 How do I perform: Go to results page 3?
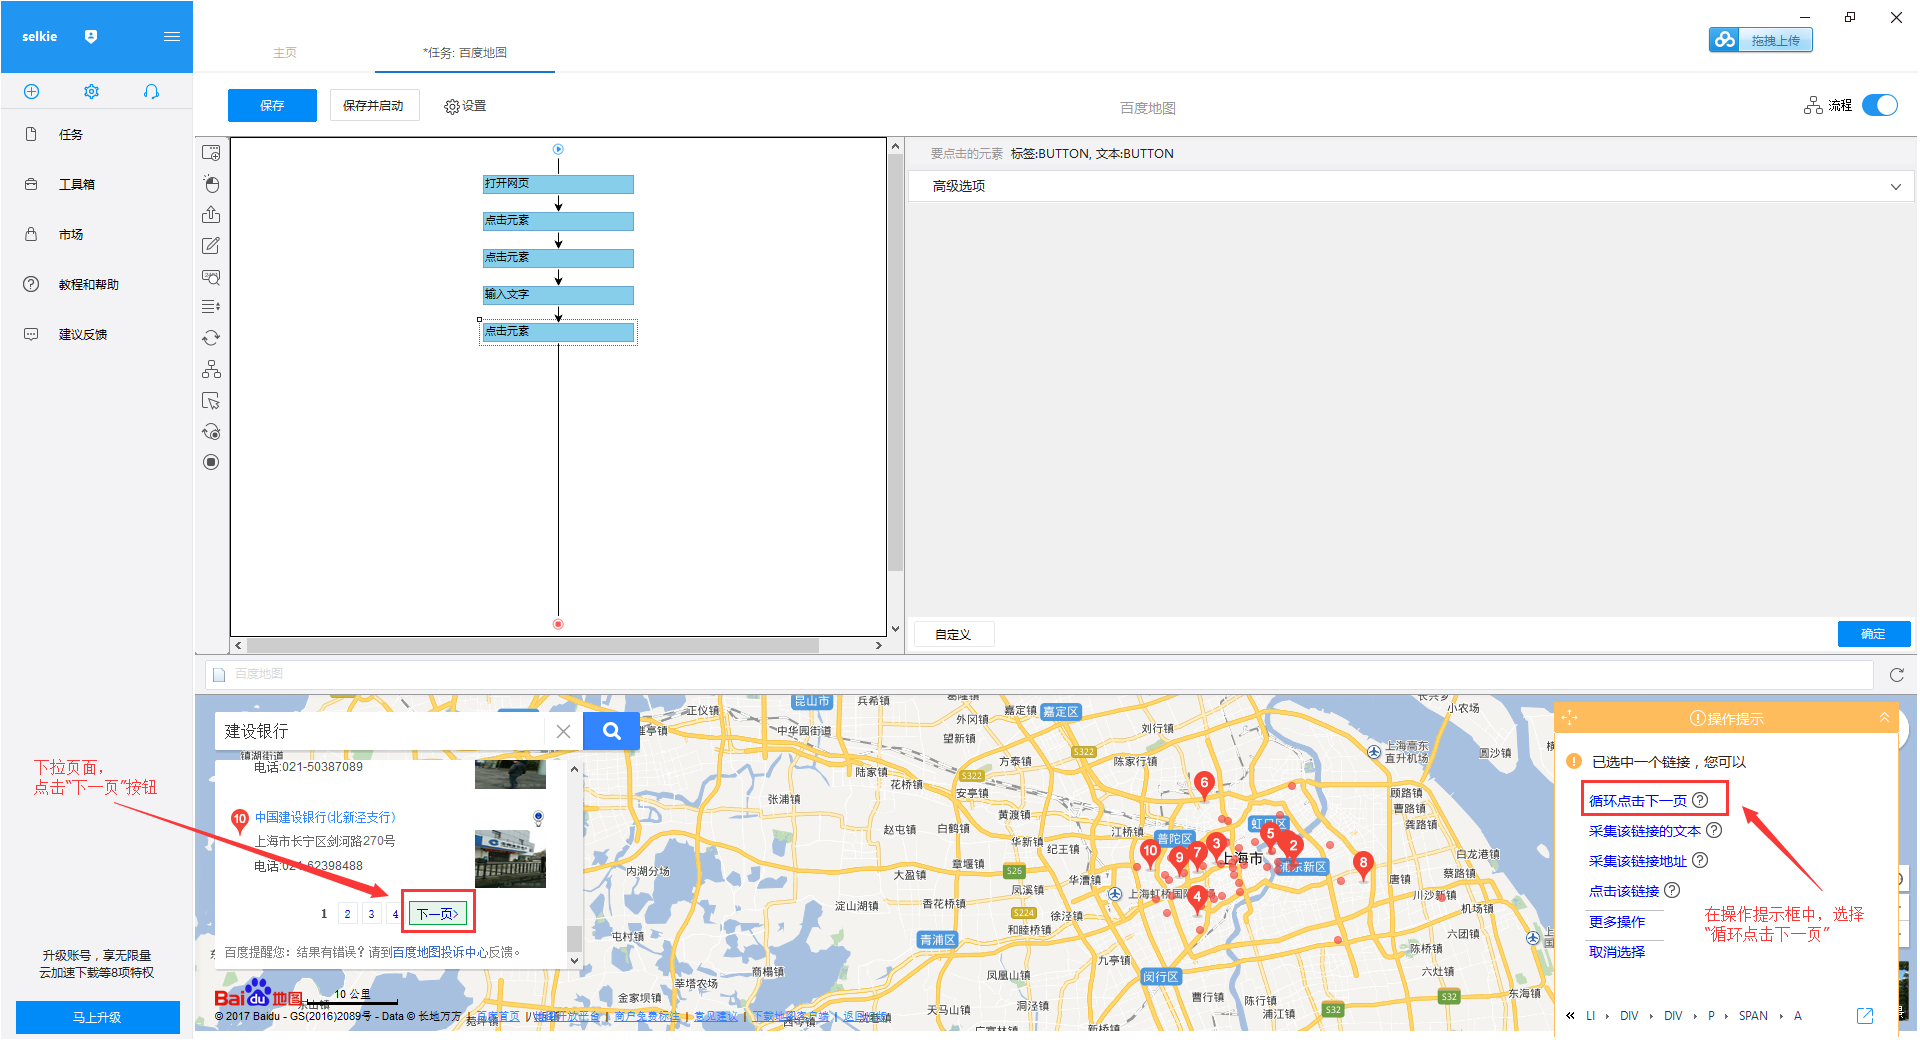click(x=371, y=914)
